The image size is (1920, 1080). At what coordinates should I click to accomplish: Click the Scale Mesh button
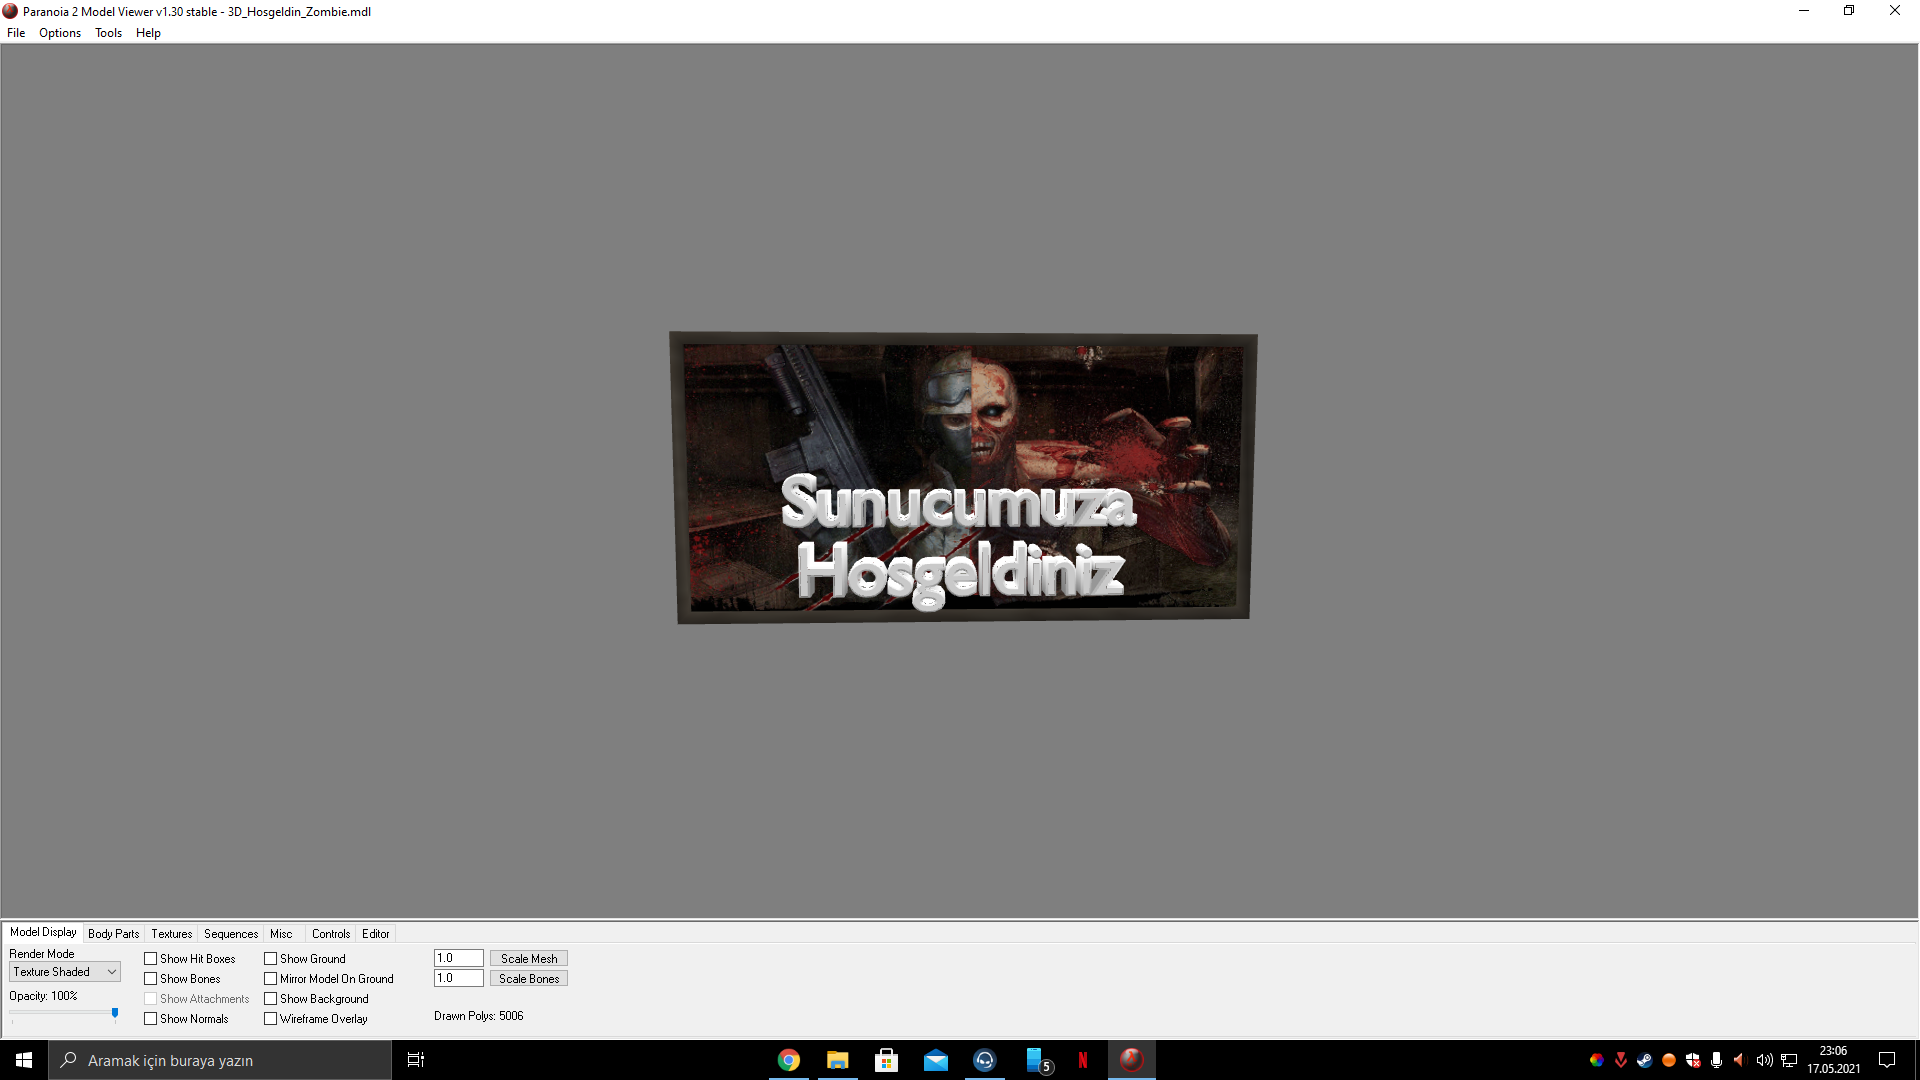[529, 959]
